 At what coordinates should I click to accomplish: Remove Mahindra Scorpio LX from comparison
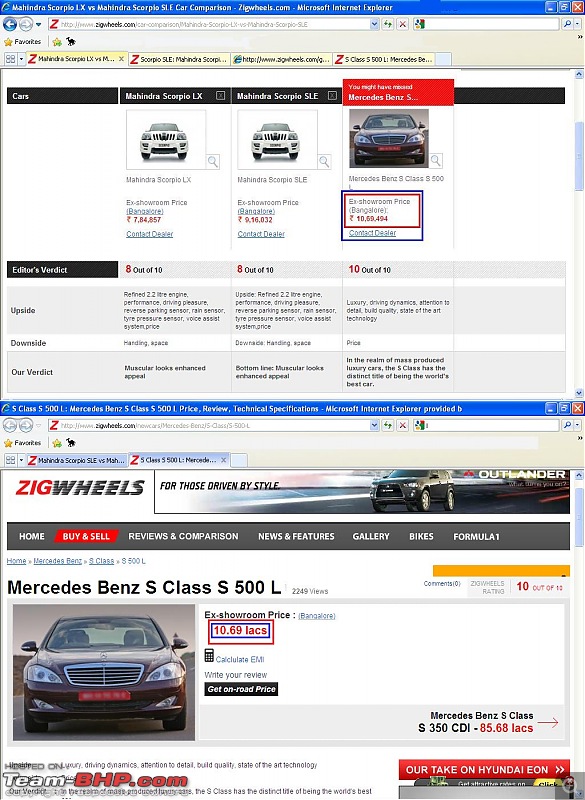coord(220,95)
